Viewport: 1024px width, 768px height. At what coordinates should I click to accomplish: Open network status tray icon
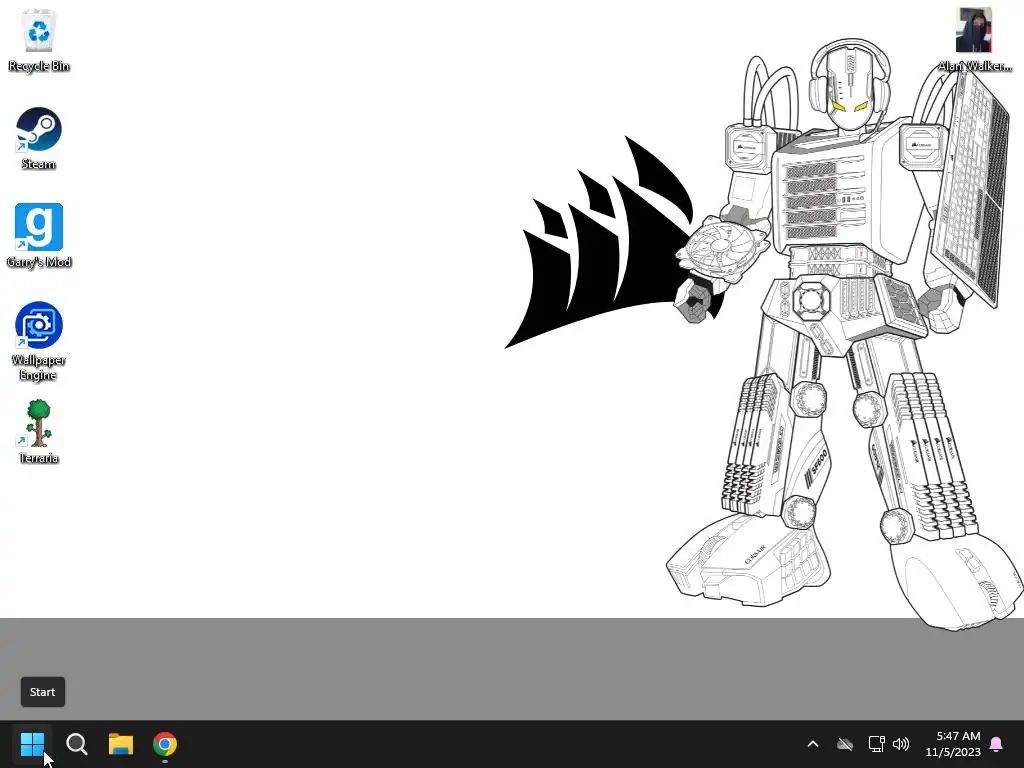876,744
